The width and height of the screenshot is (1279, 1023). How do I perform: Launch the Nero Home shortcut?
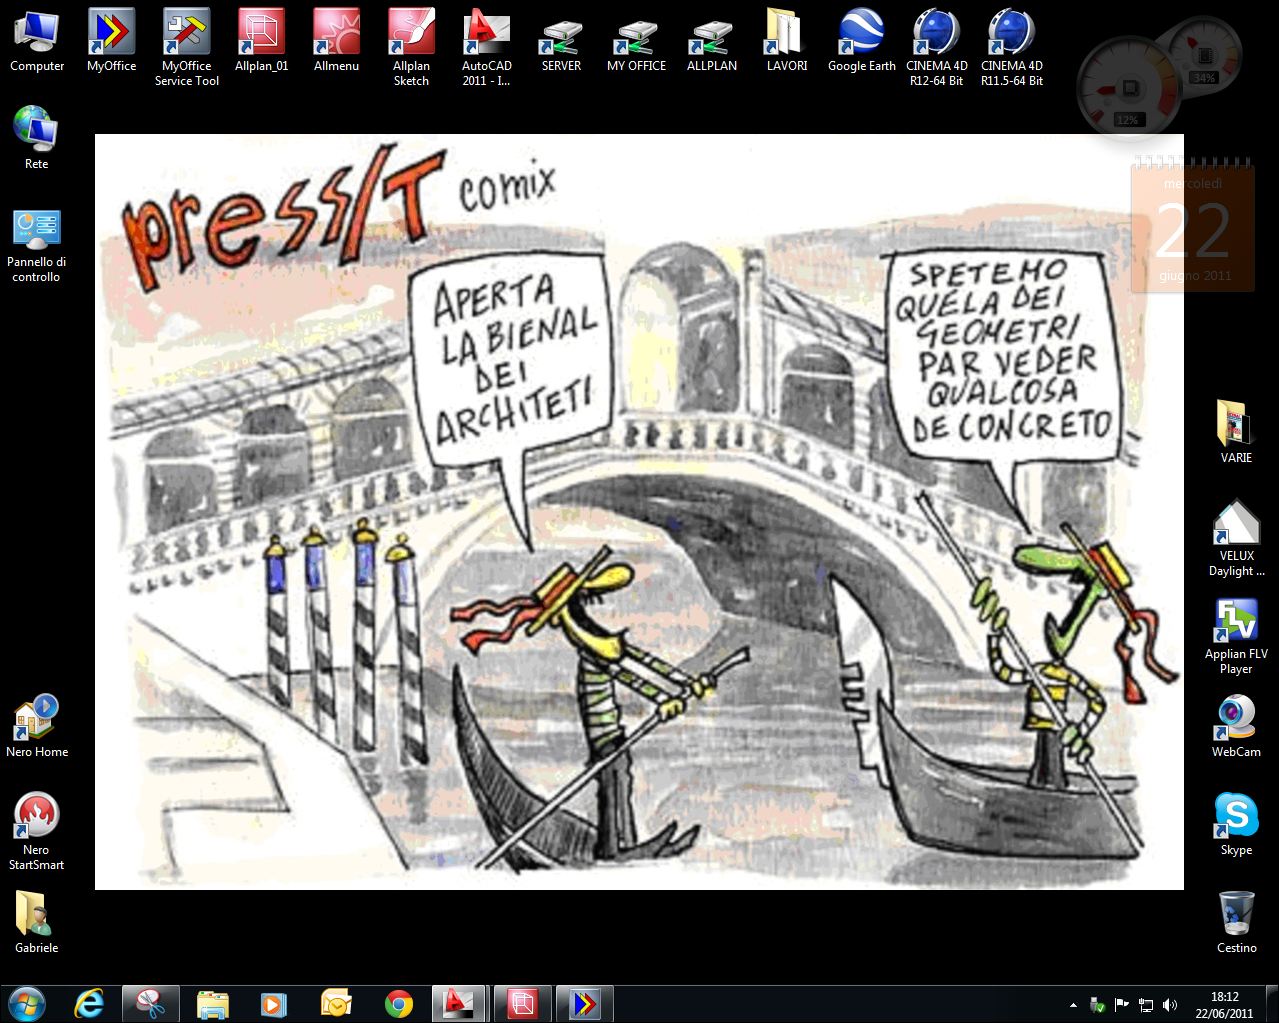[36, 727]
